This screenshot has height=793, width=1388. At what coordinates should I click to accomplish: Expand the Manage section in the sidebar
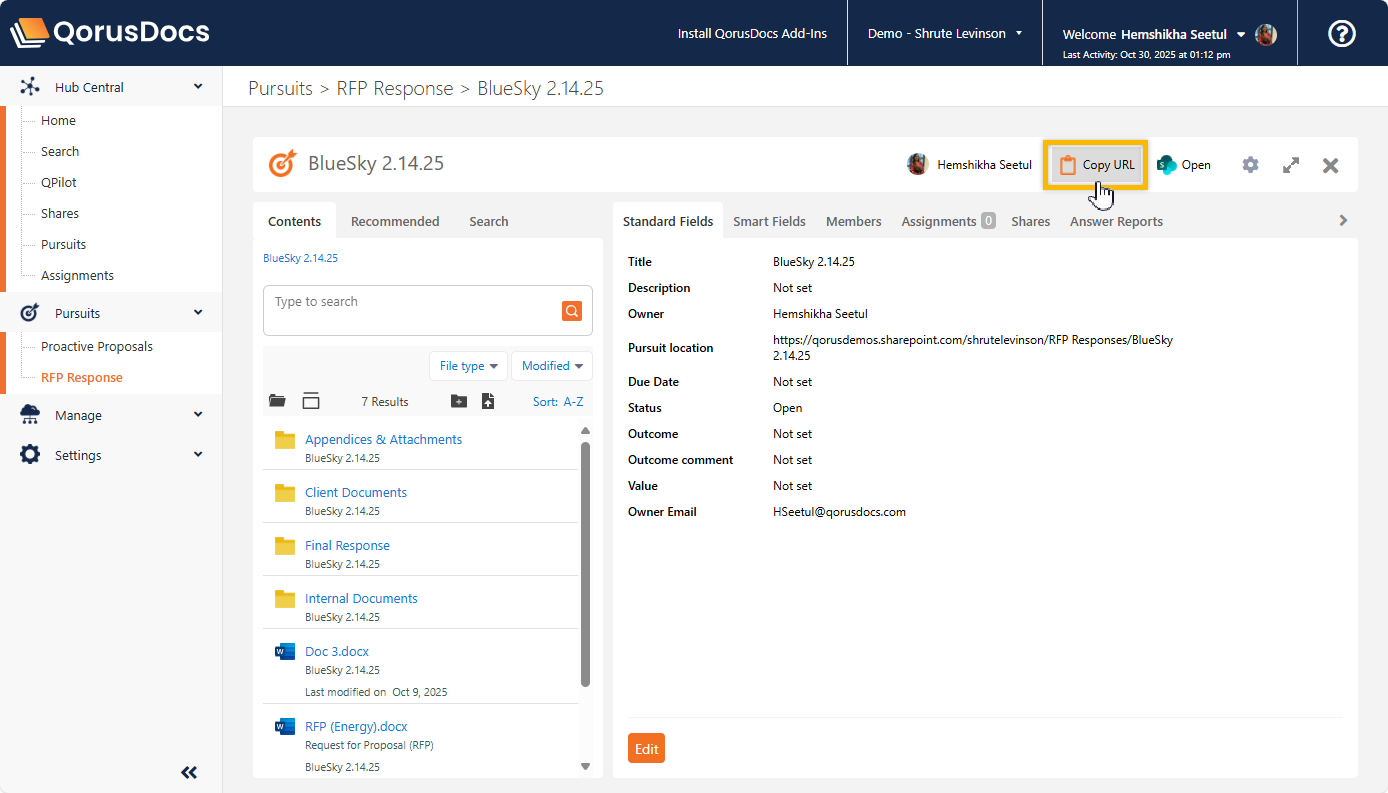click(198, 415)
